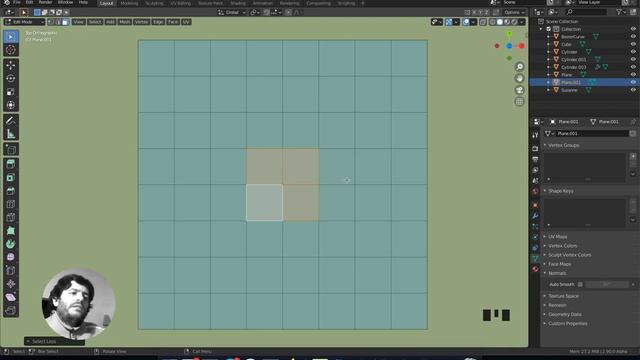
Task: Select the Poly Build tool
Action: pos(11,231)
